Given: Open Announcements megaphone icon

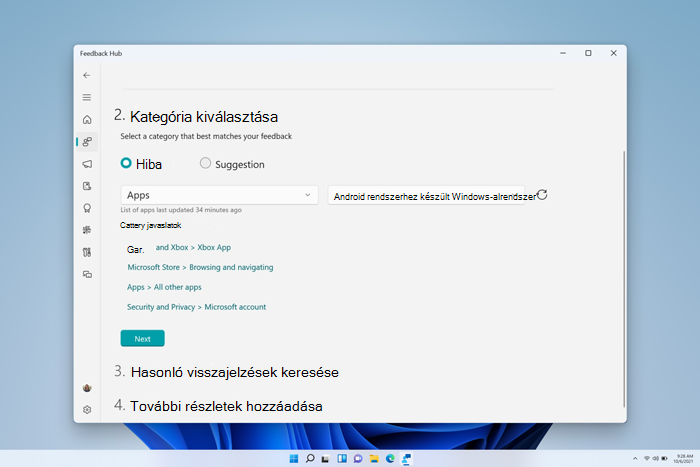Looking at the screenshot, I should [x=87, y=164].
